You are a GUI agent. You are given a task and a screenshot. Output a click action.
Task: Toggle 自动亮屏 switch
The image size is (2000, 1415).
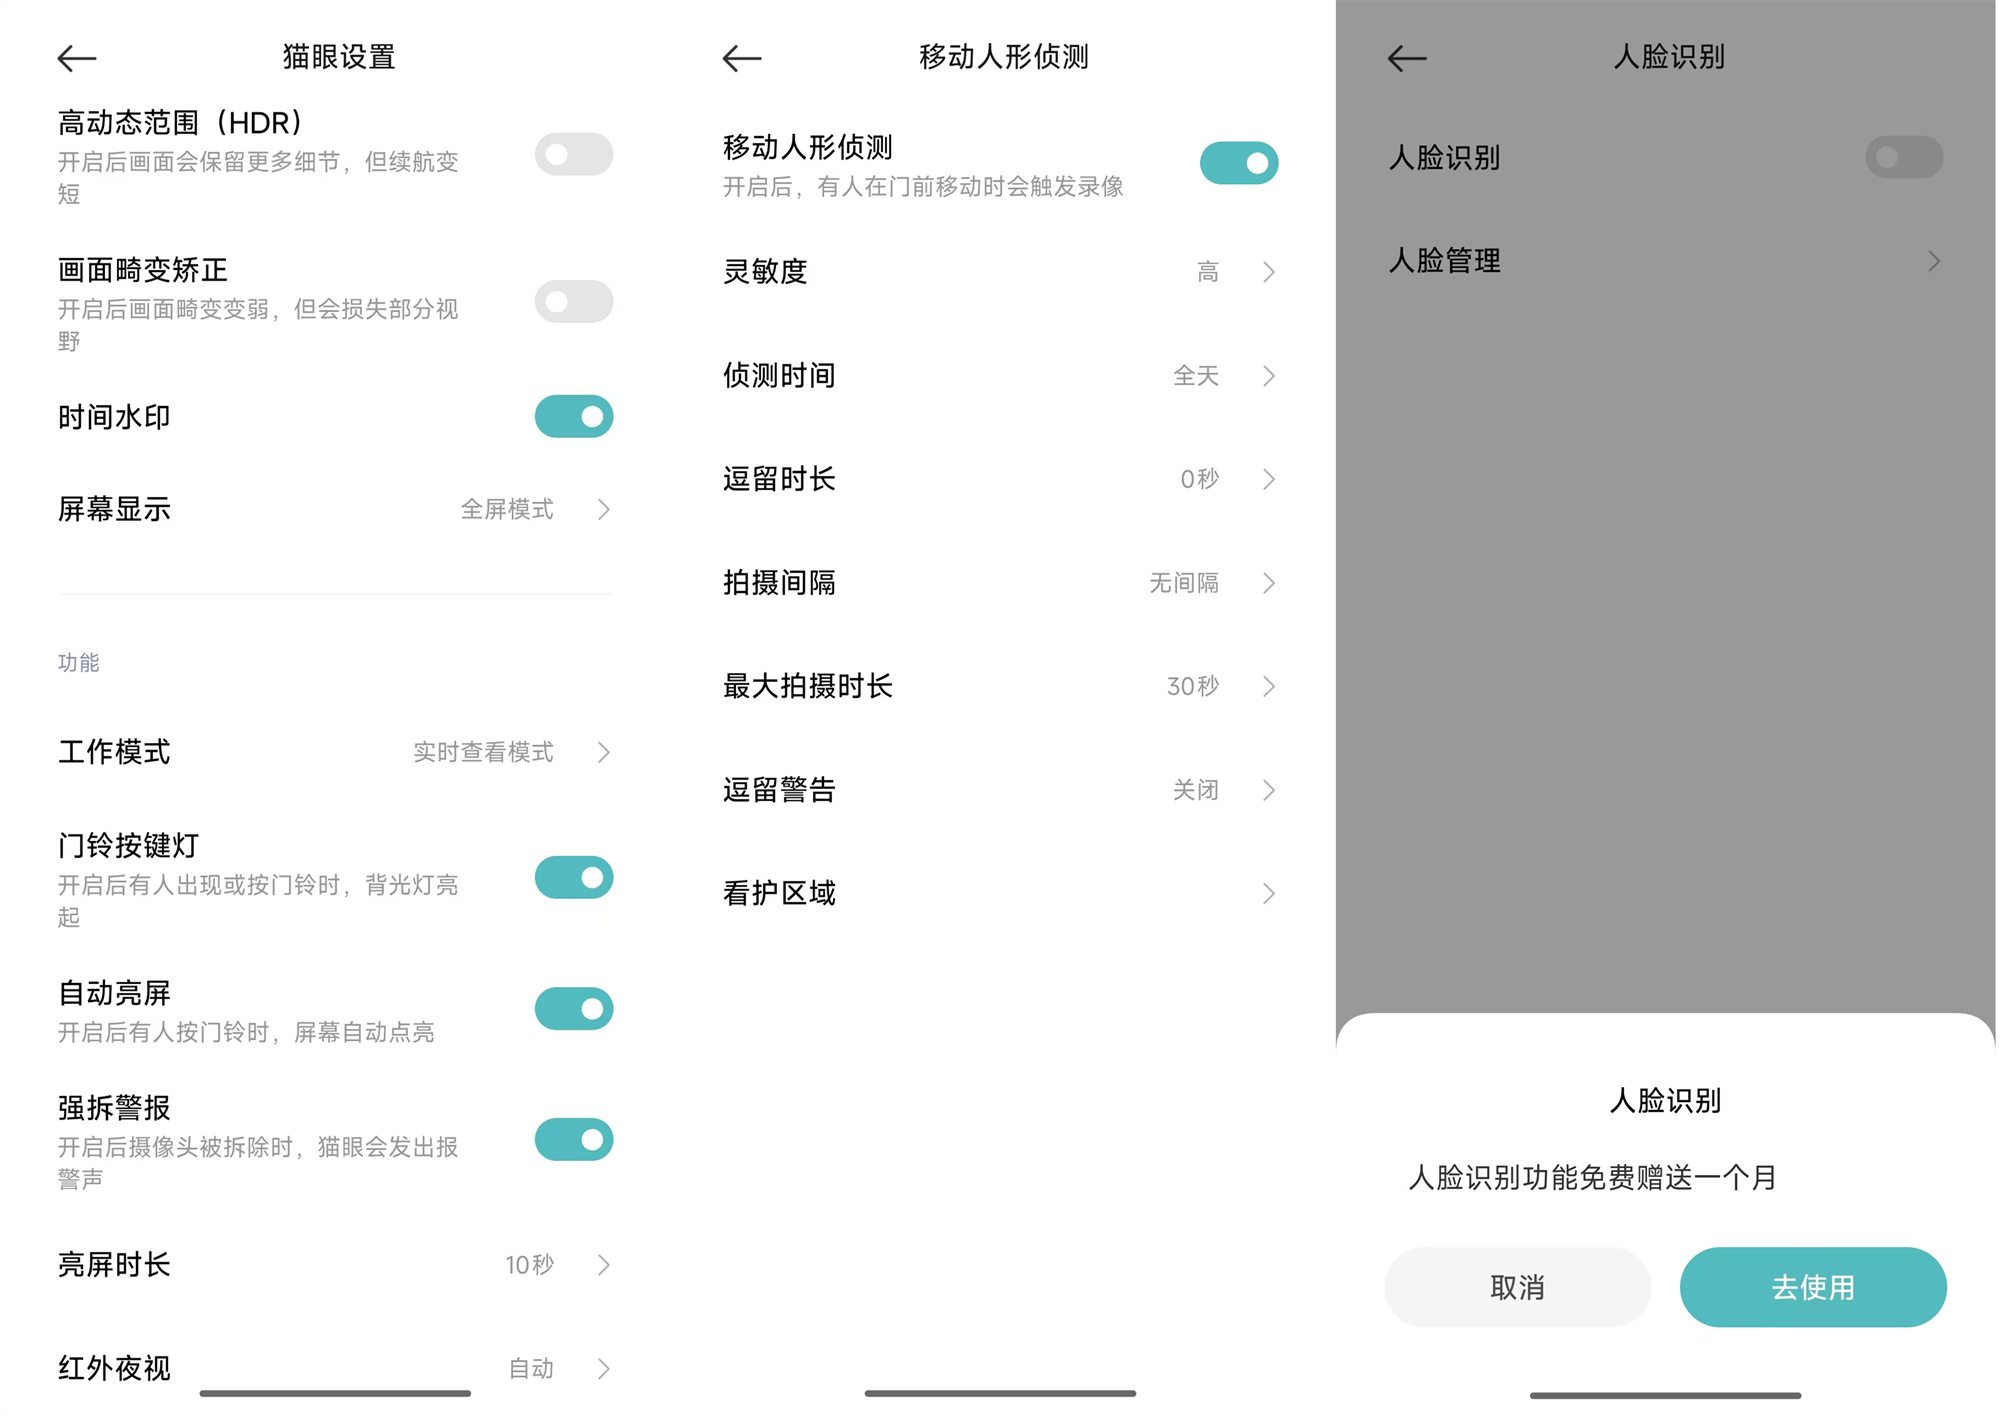coord(573,1008)
